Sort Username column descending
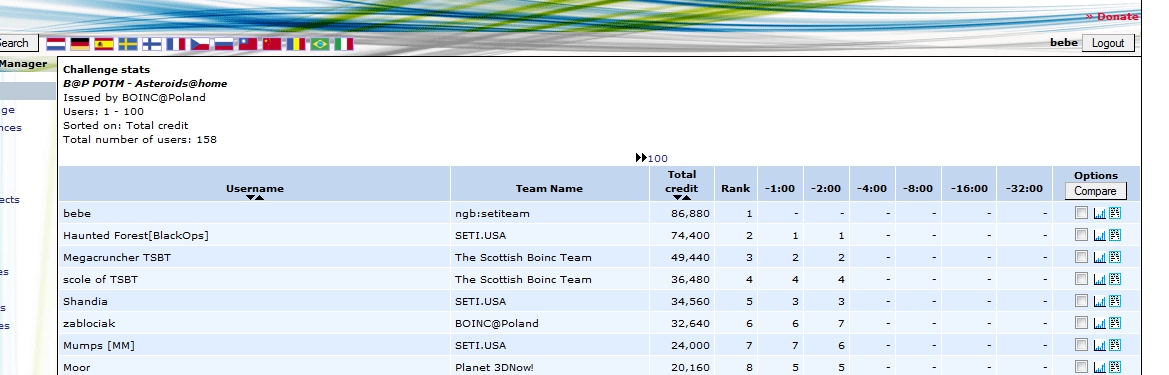This screenshot has width=1169, height=375. 250,198
